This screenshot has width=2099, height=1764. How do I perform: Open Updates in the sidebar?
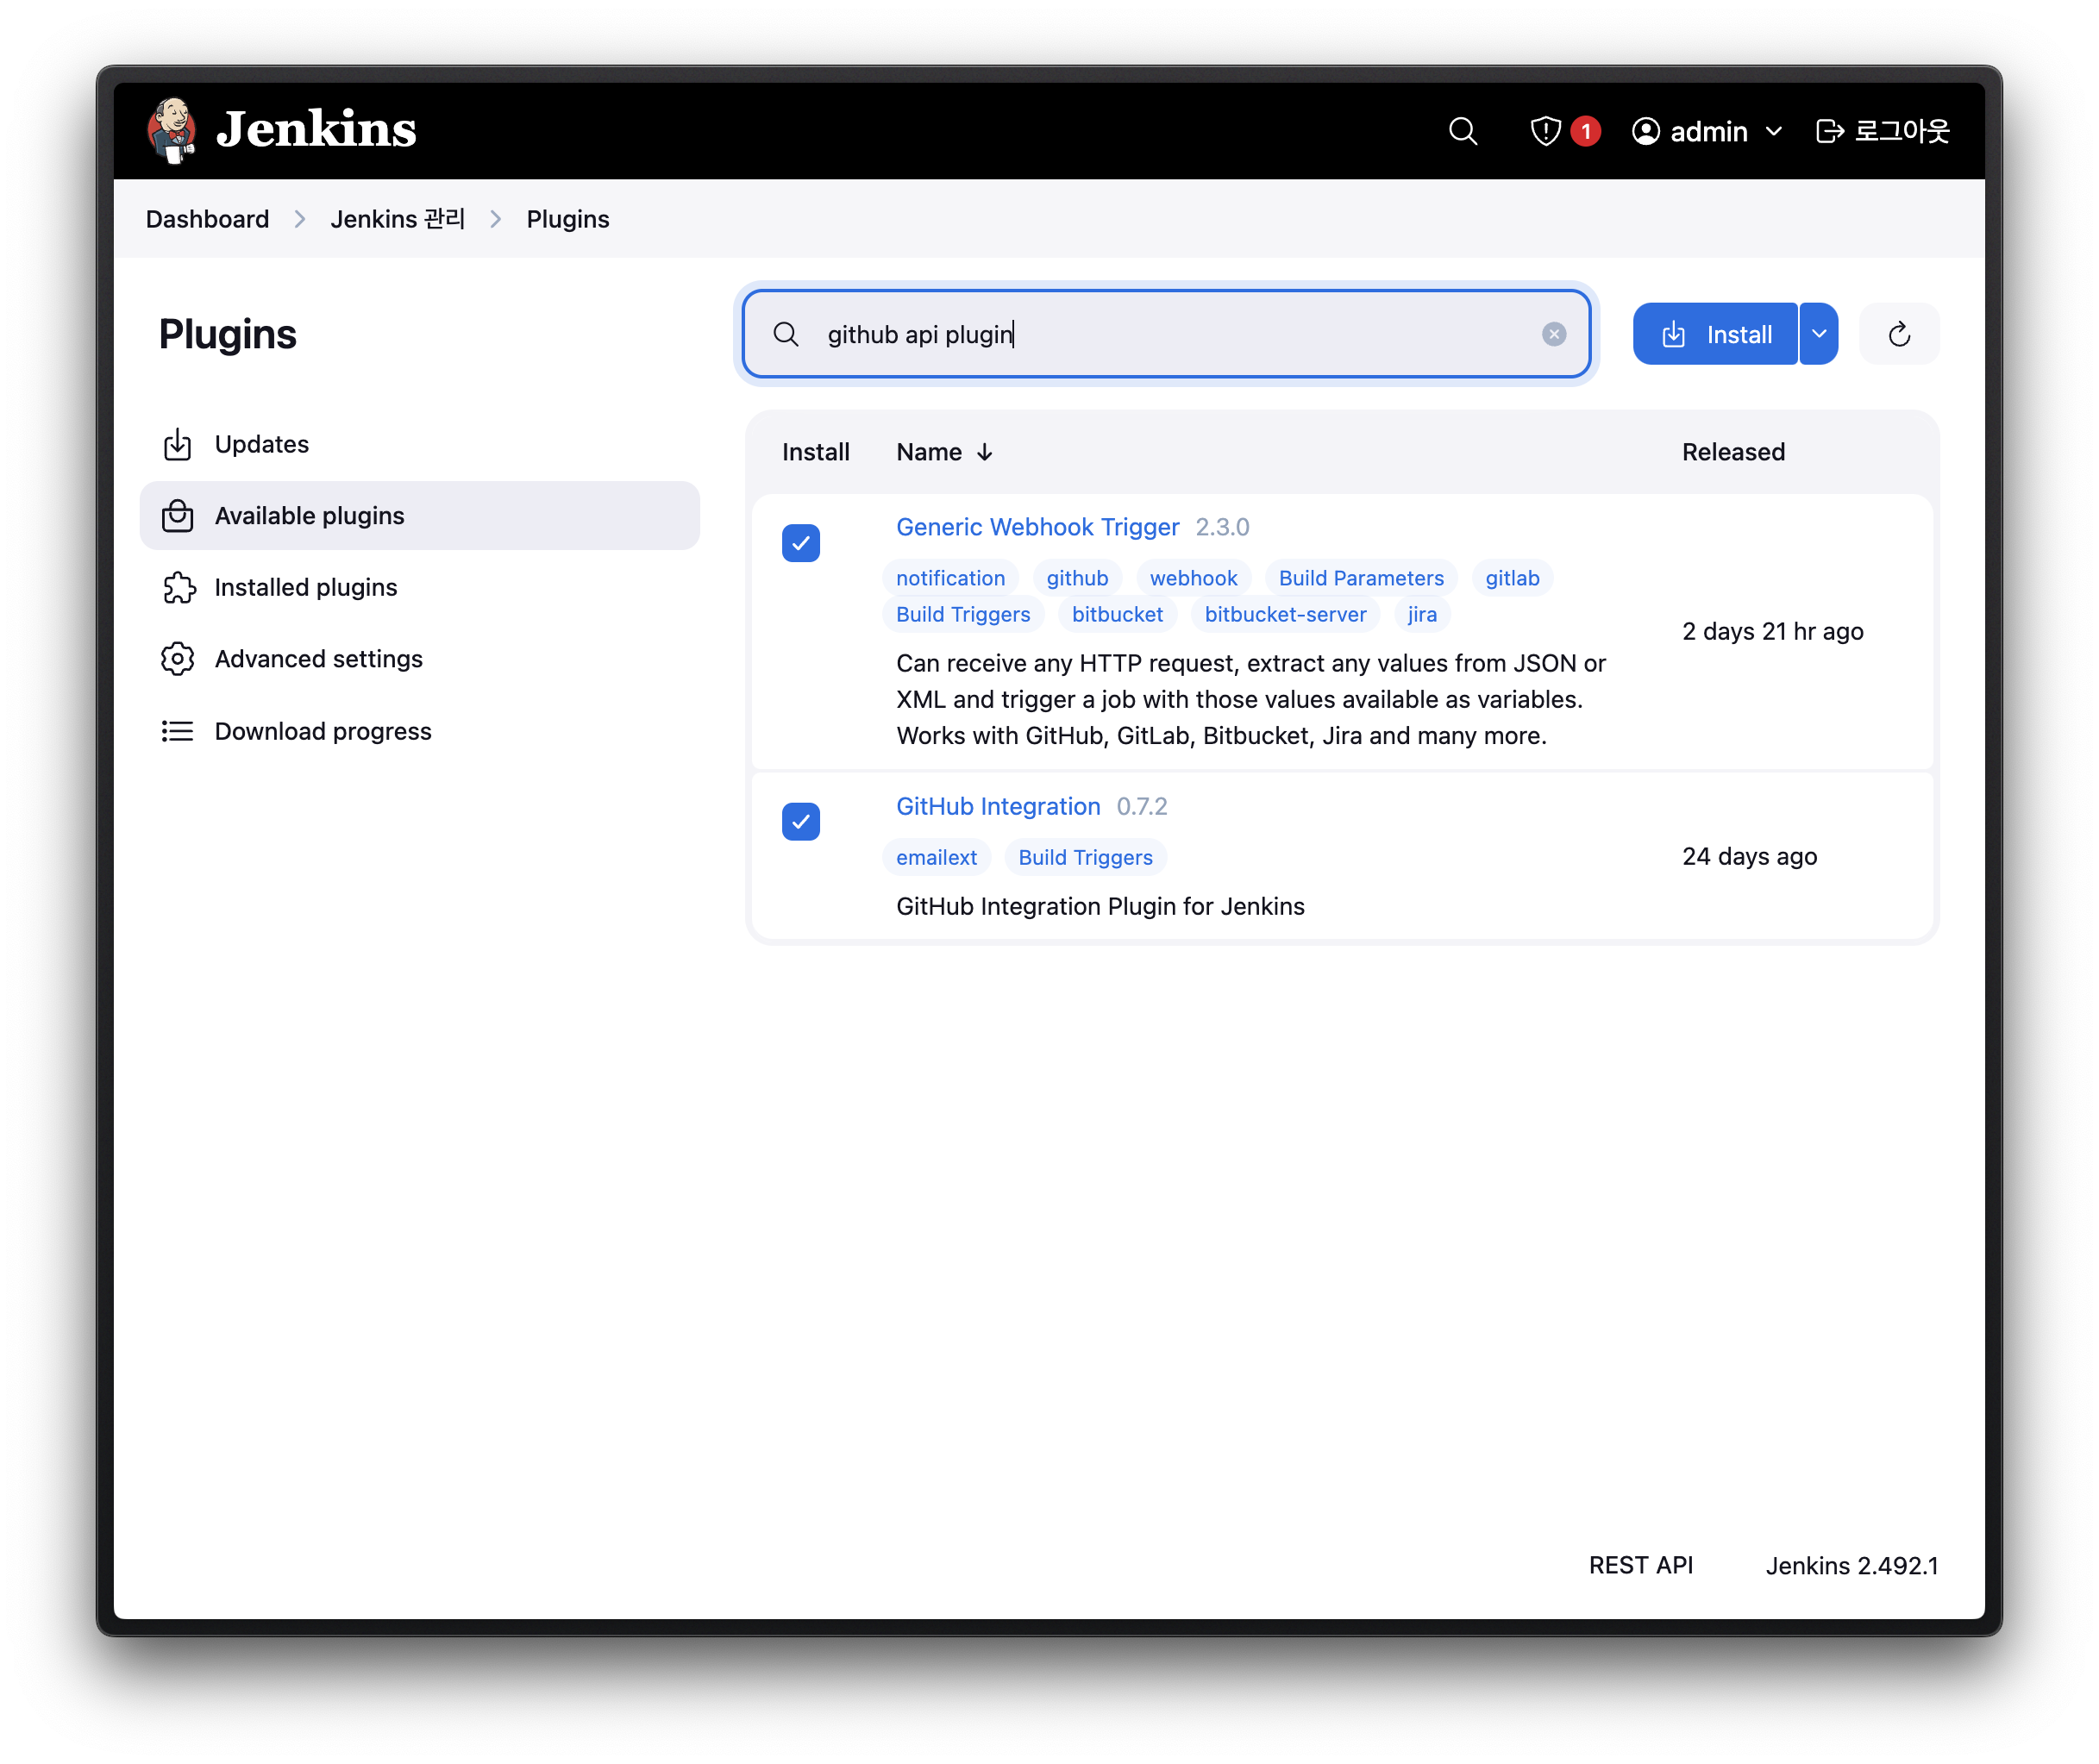click(x=420, y=444)
